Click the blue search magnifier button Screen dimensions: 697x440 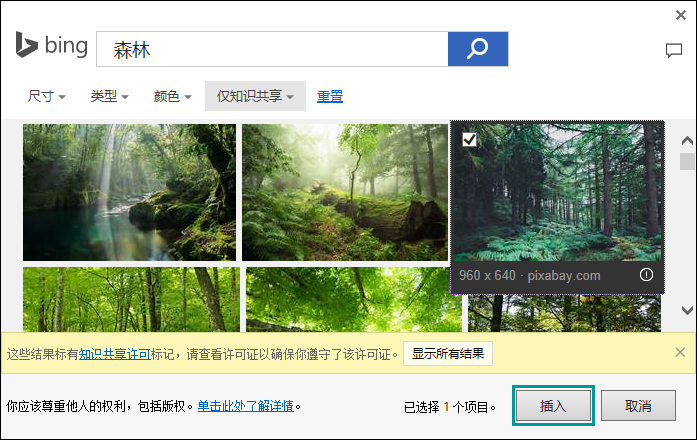(478, 48)
